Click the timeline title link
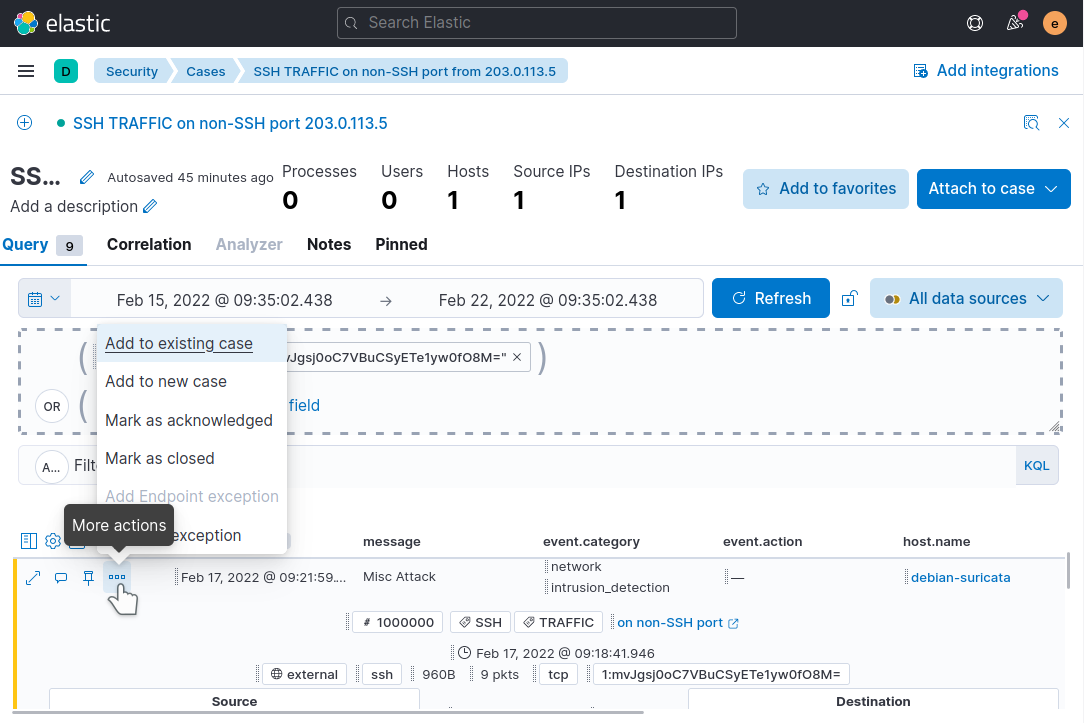 (230, 123)
